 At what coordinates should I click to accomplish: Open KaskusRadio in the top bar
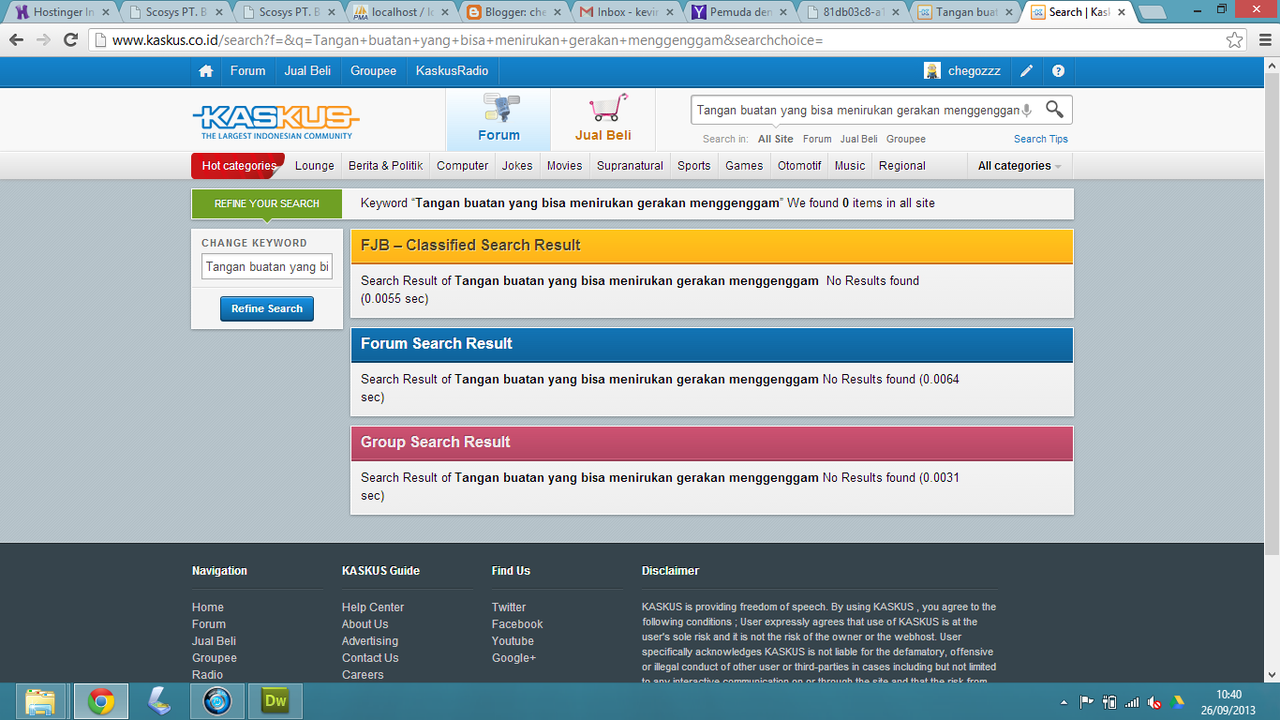(x=452, y=71)
